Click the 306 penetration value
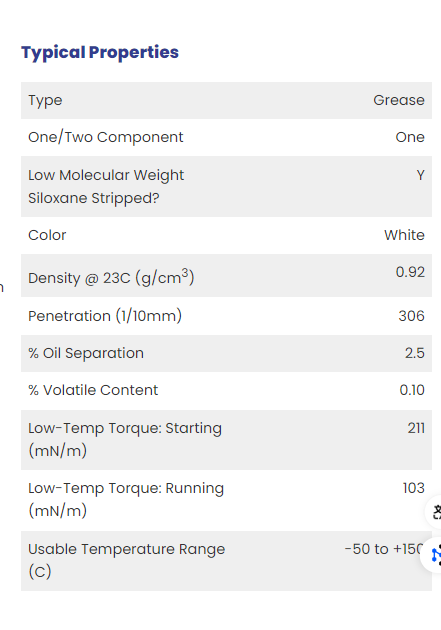The height and width of the screenshot is (630, 441). pyautogui.click(x=411, y=316)
